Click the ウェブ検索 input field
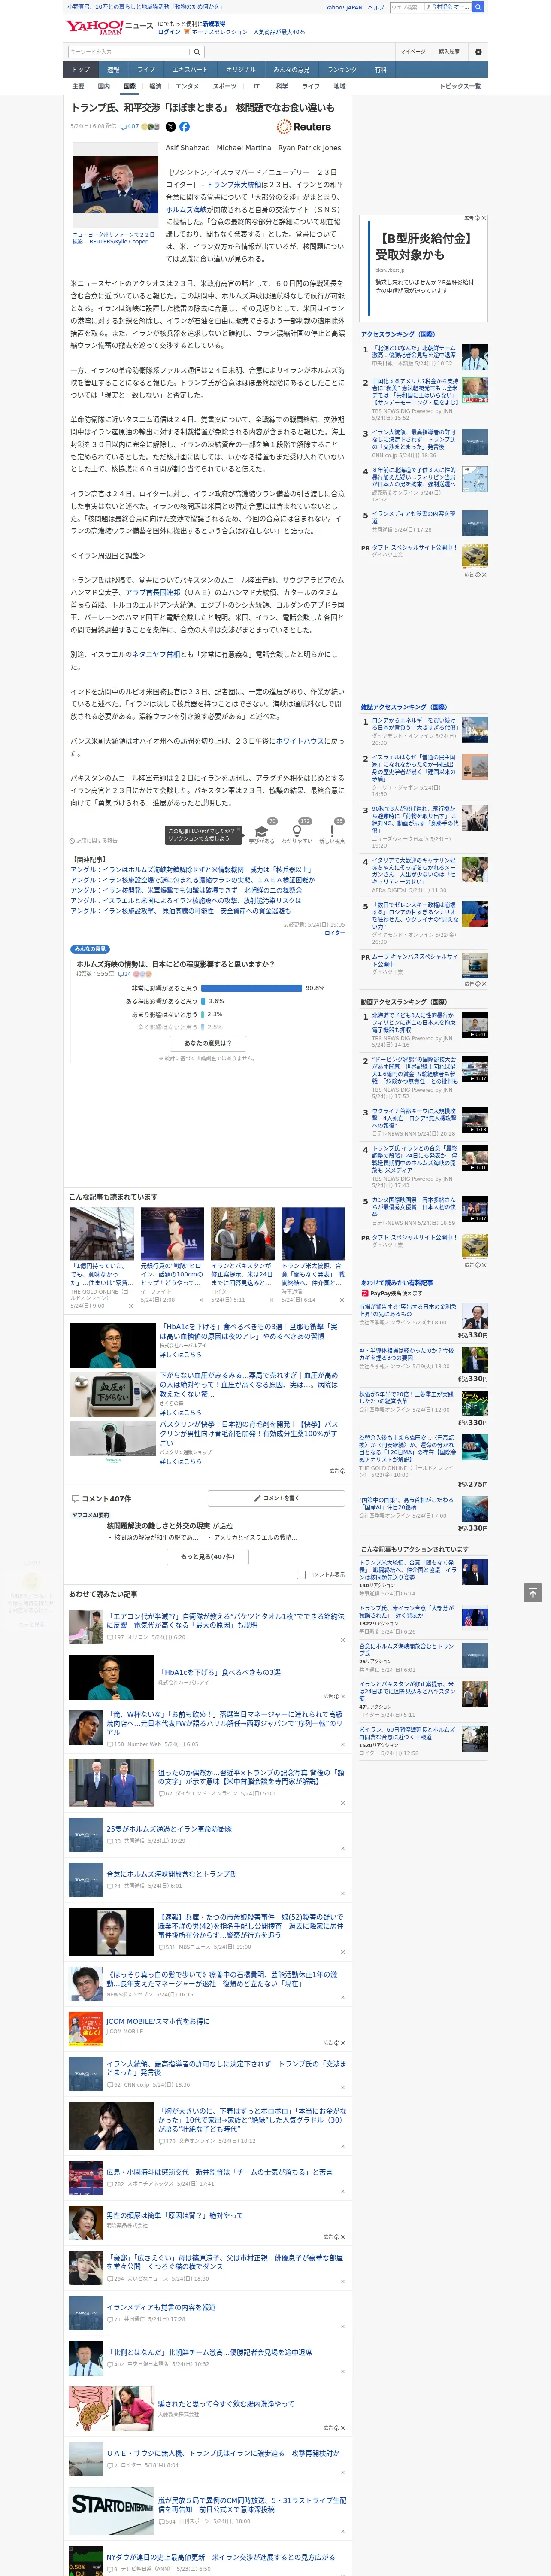 (x=406, y=7)
